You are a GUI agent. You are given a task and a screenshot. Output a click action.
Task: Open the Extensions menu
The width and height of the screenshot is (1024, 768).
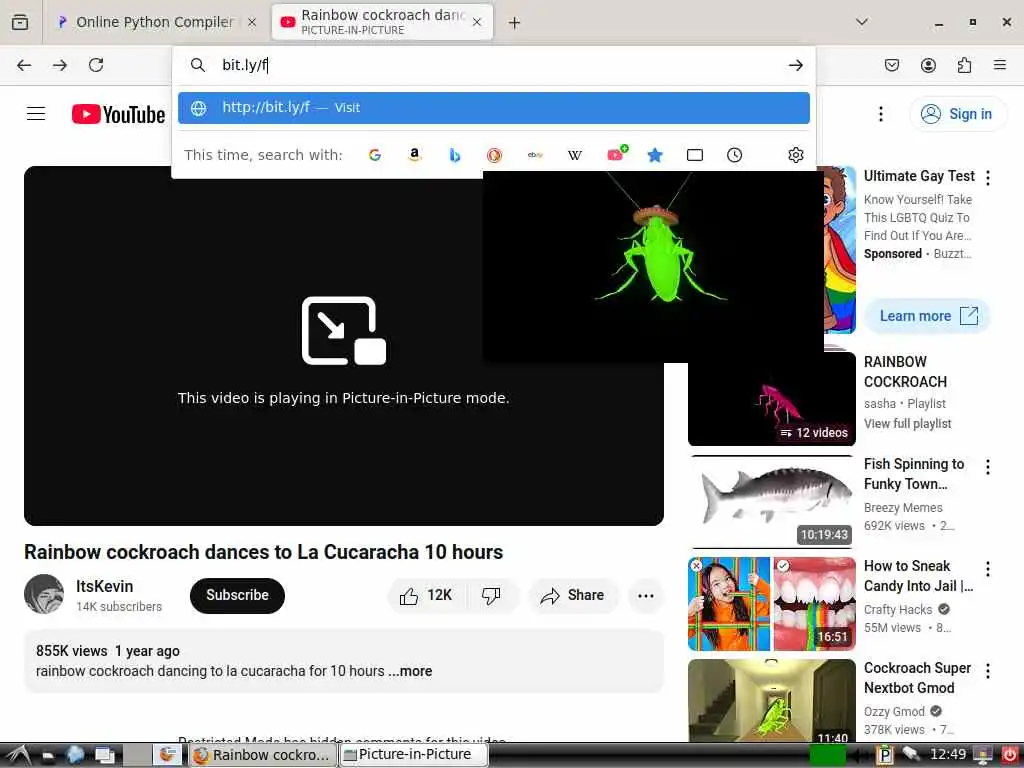(964, 65)
